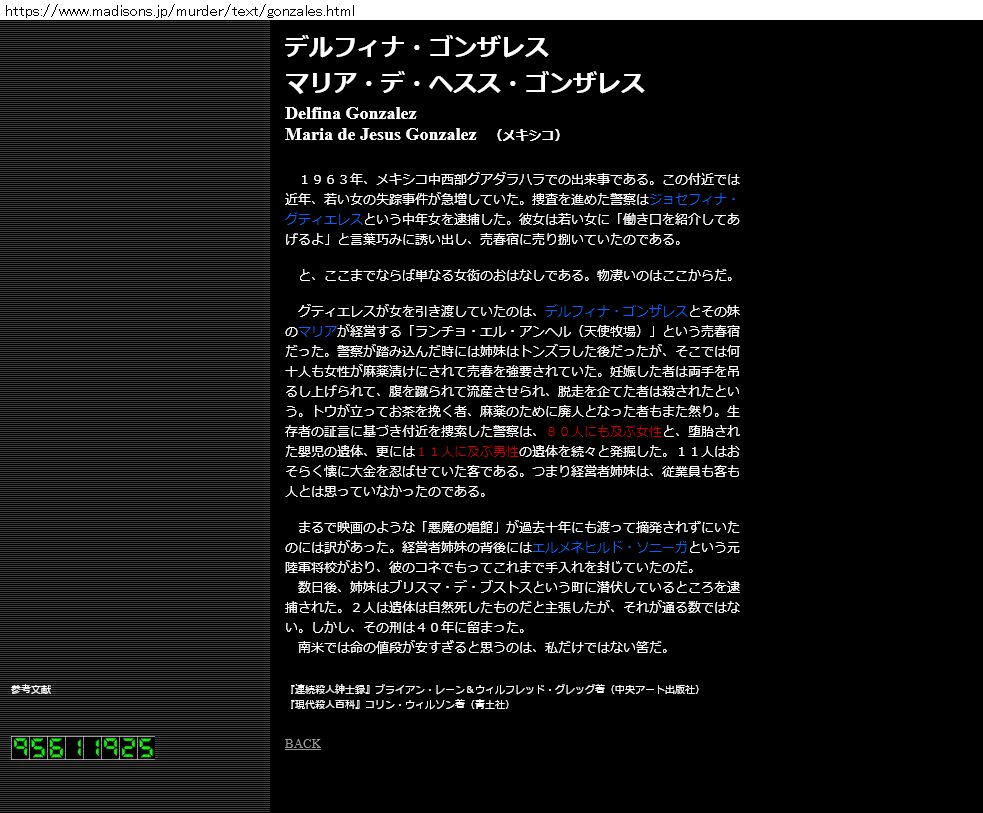Click the reference 『現代殺人百科』 line
Screen dimensions: 983x813
pos(398,705)
